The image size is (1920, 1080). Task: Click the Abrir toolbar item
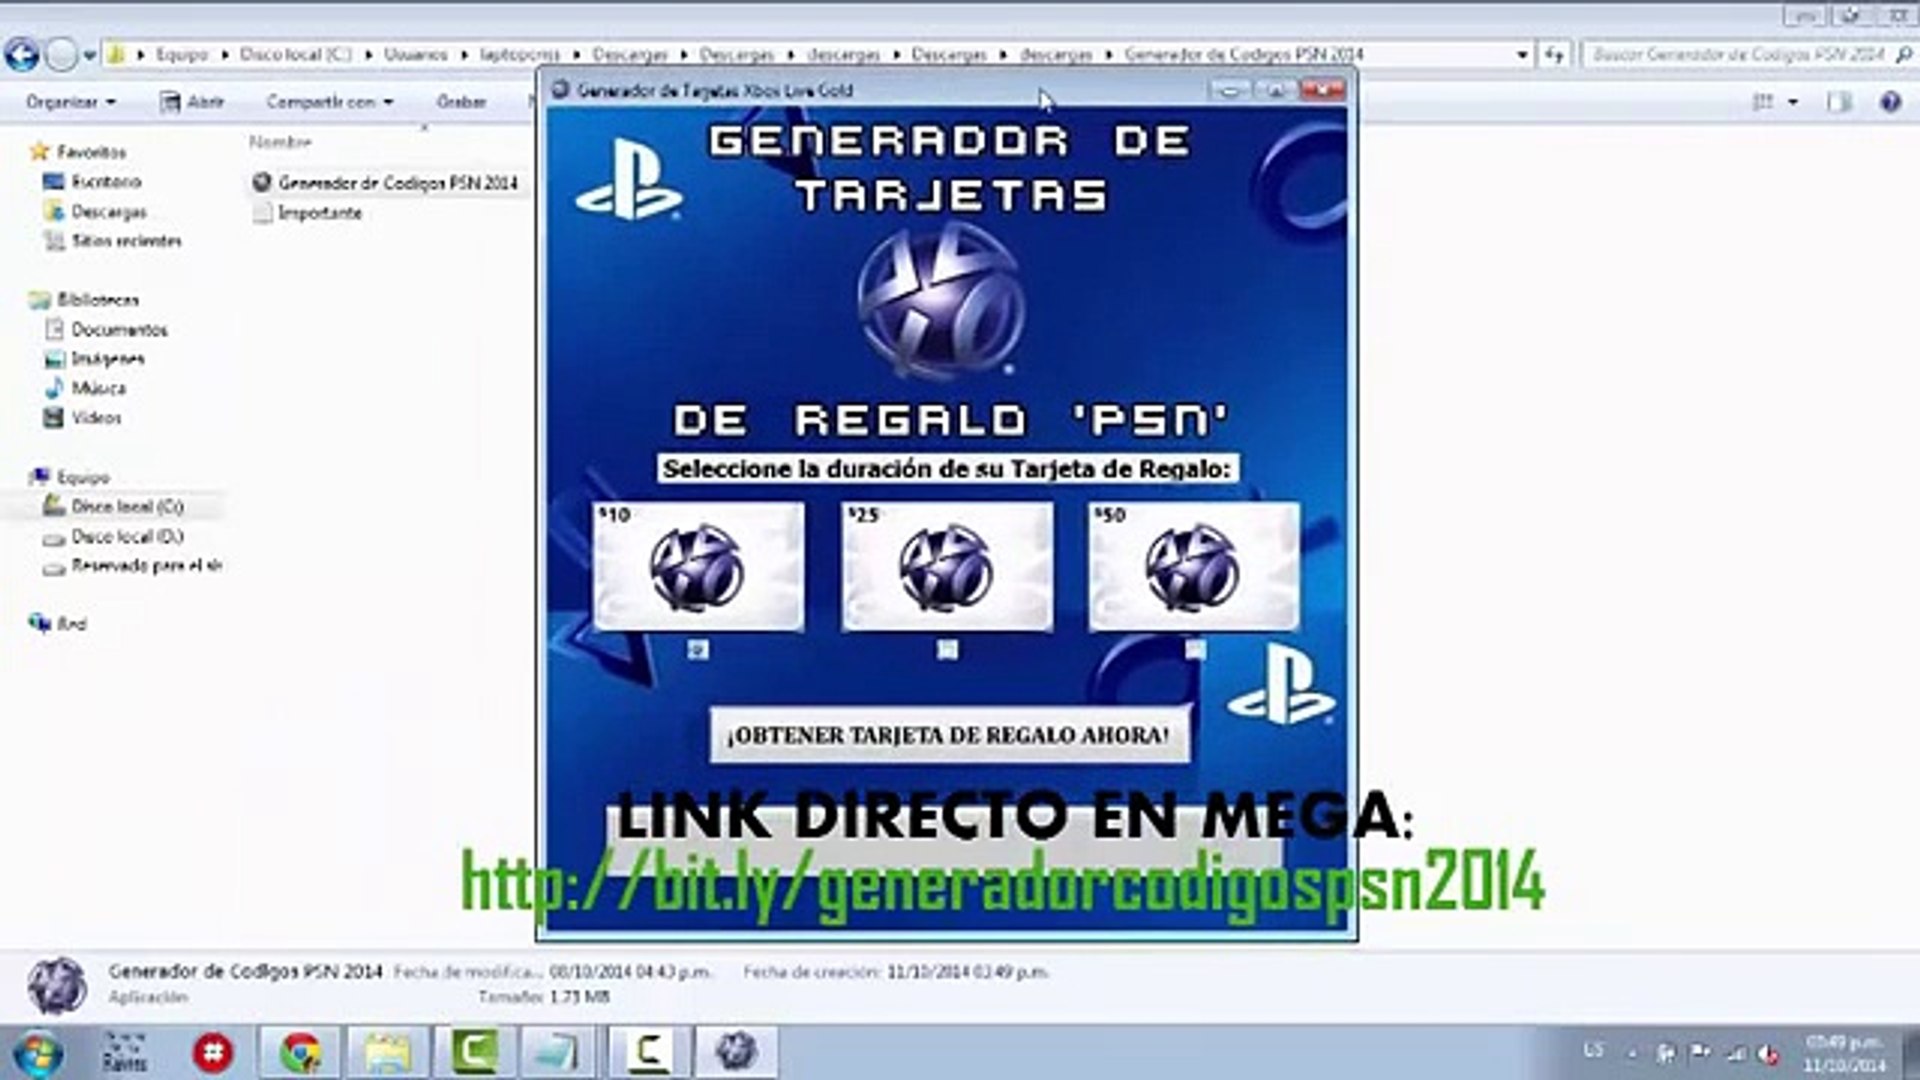pos(193,102)
